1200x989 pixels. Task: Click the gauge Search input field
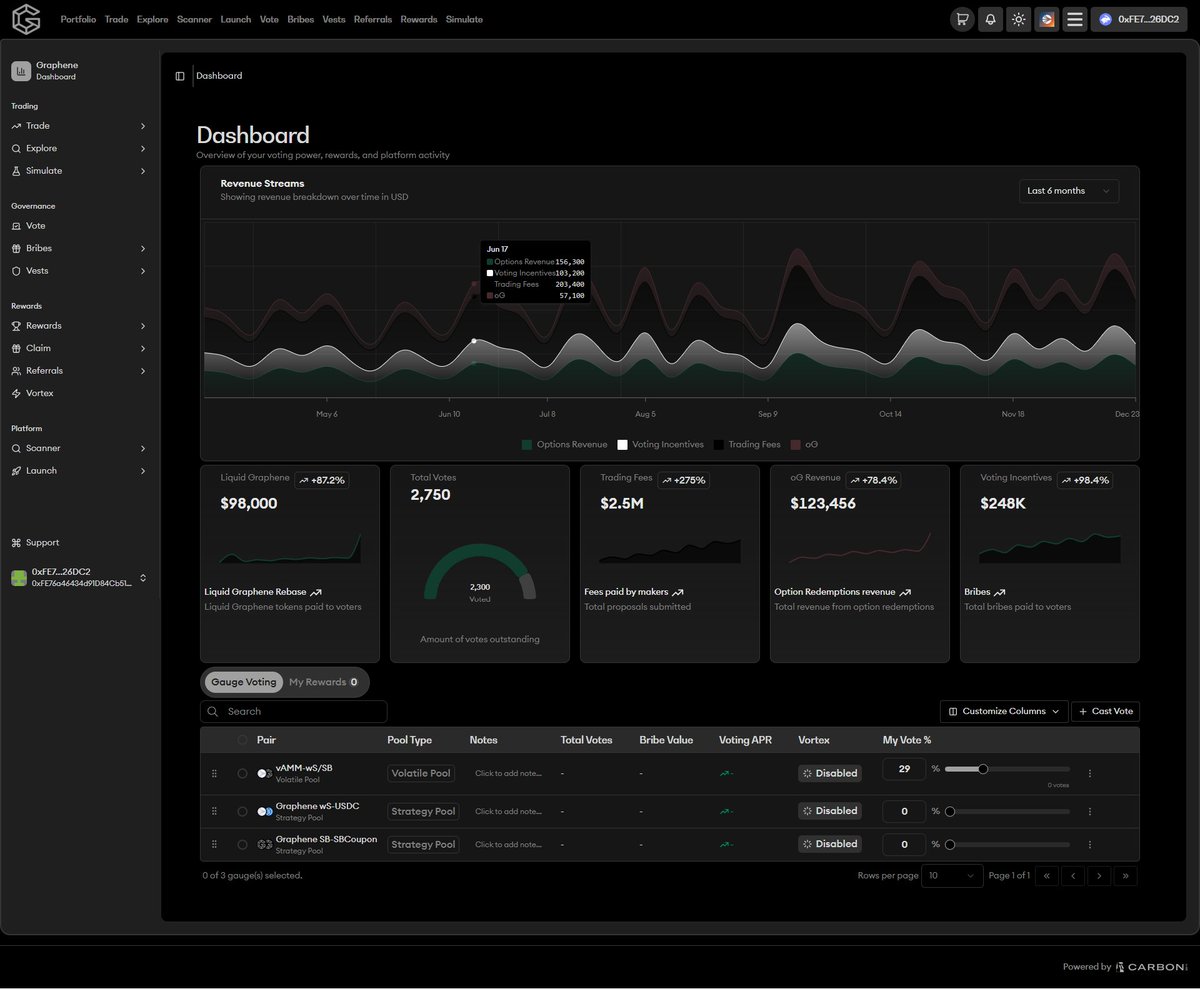pos(294,711)
